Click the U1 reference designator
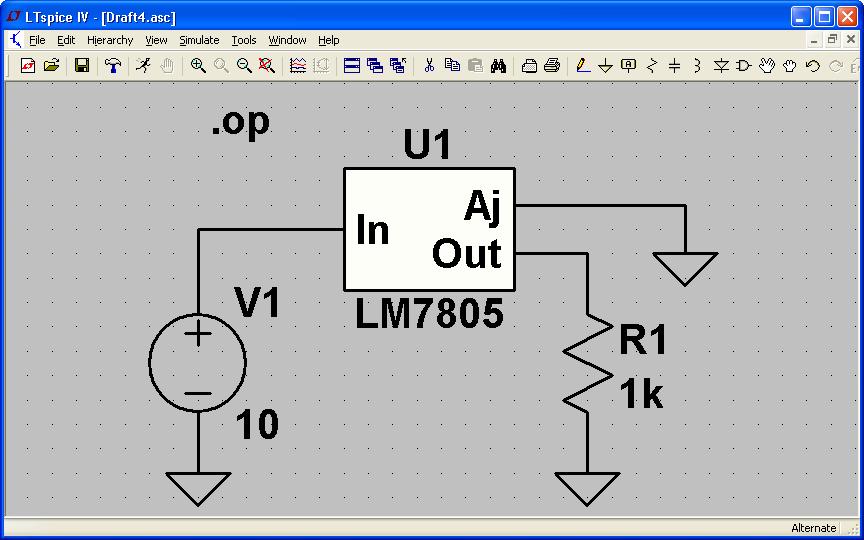The image size is (864, 540). click(x=428, y=145)
